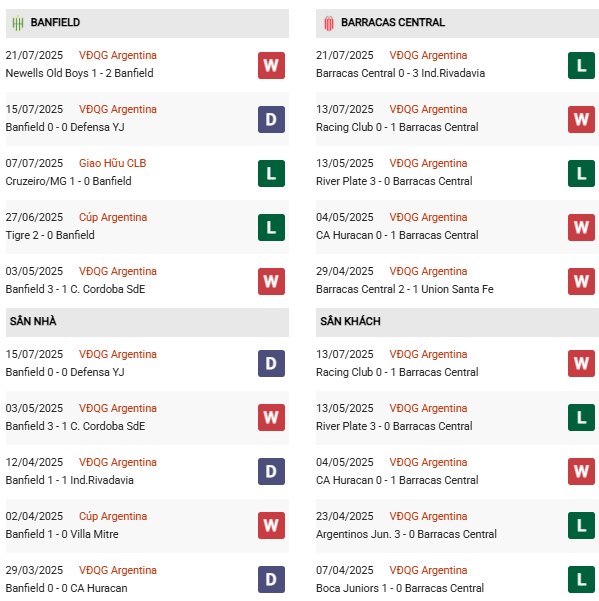Open Cúp Argentina link on 27/06/2025

point(113,217)
